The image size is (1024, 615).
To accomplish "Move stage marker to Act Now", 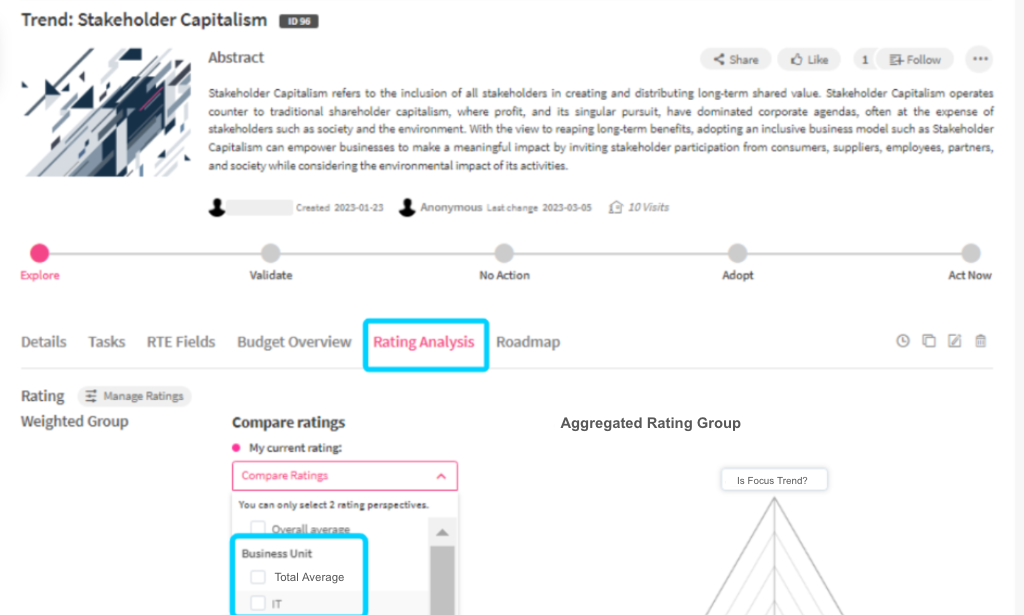I will (970, 254).
